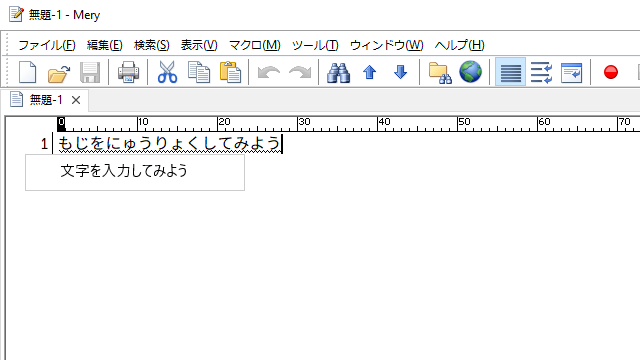The height and width of the screenshot is (360, 640).
Task: Create a new document with the blank page icon
Action: (27, 72)
